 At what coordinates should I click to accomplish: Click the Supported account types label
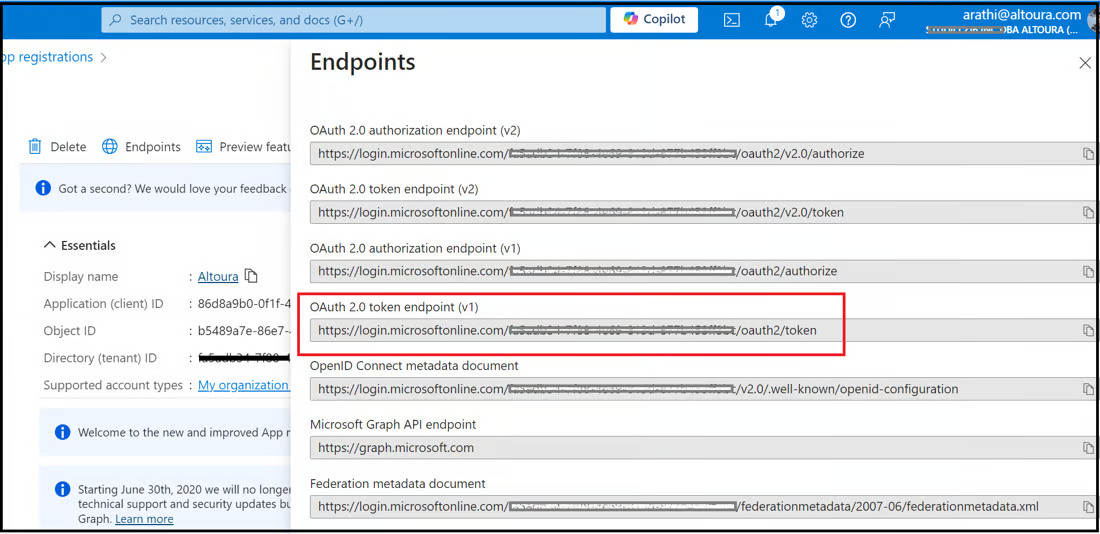point(113,385)
